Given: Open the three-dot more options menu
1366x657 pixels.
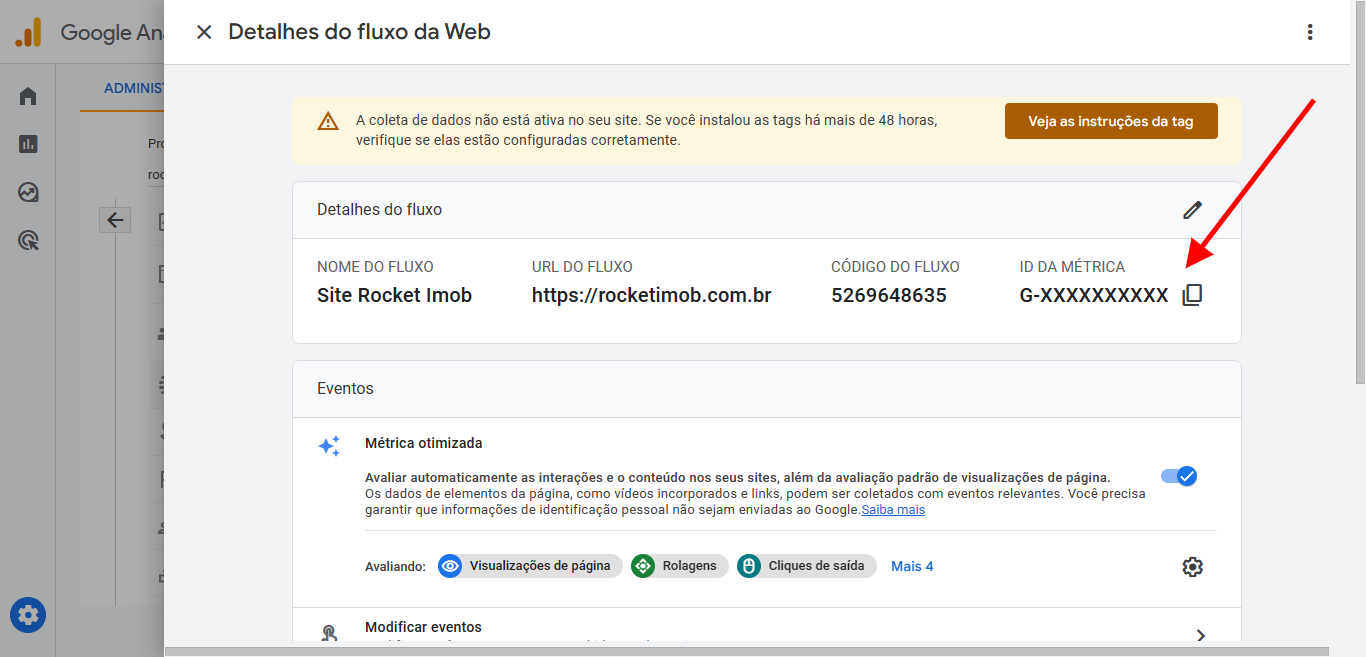Looking at the screenshot, I should click(1310, 32).
